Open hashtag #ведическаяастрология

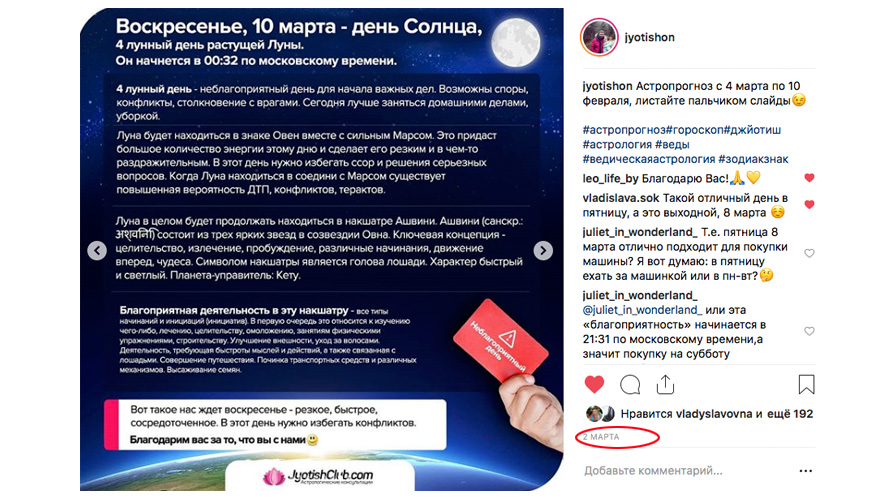(648, 159)
